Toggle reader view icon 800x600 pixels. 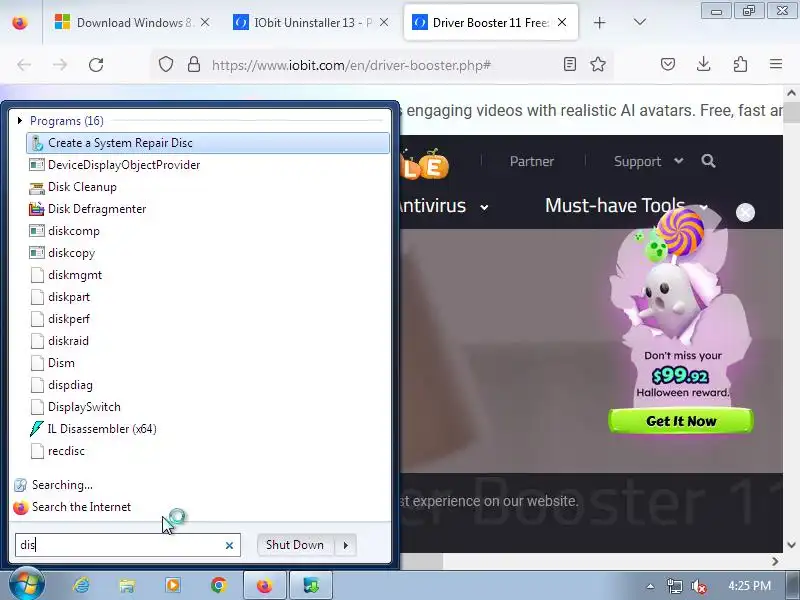pyautogui.click(x=569, y=64)
